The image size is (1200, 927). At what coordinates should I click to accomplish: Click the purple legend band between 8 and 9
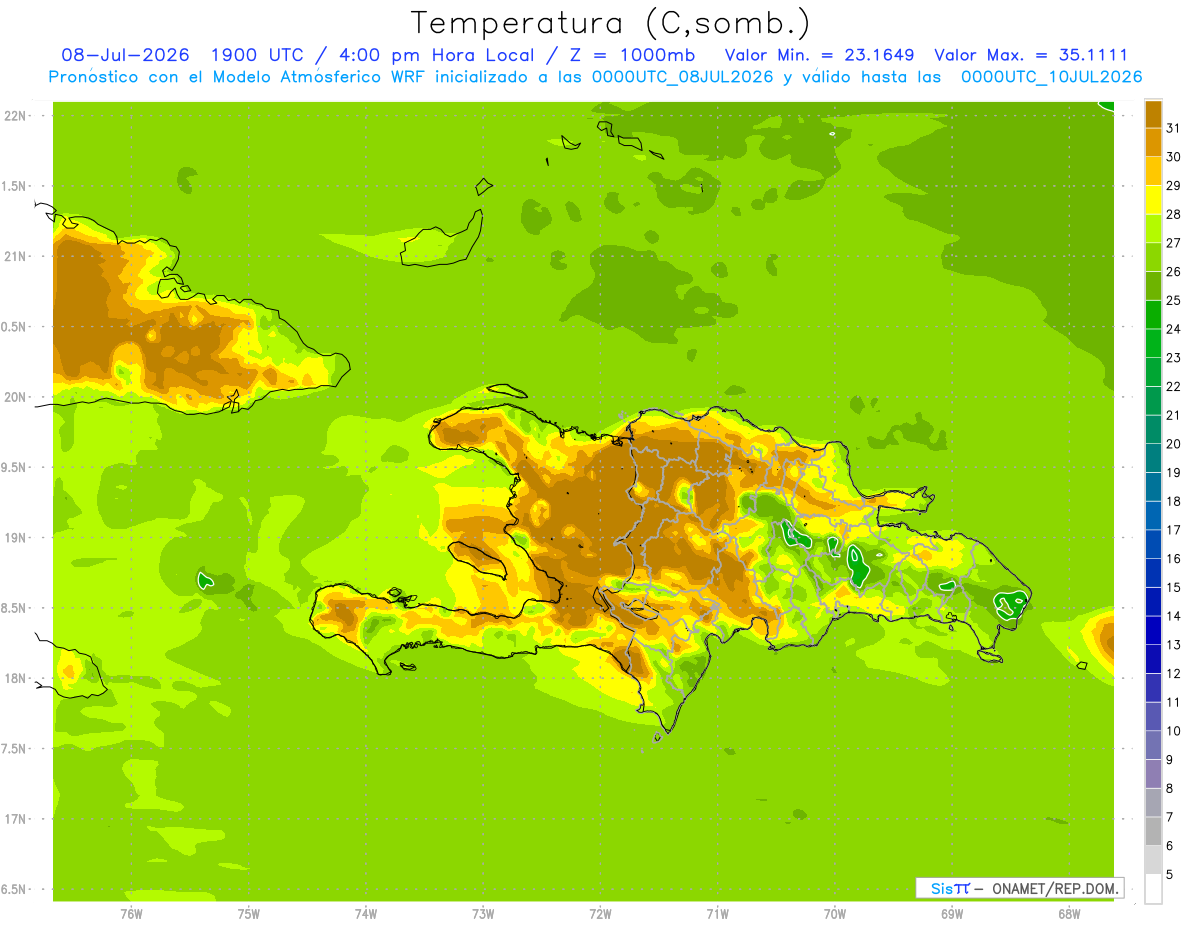click(1153, 774)
